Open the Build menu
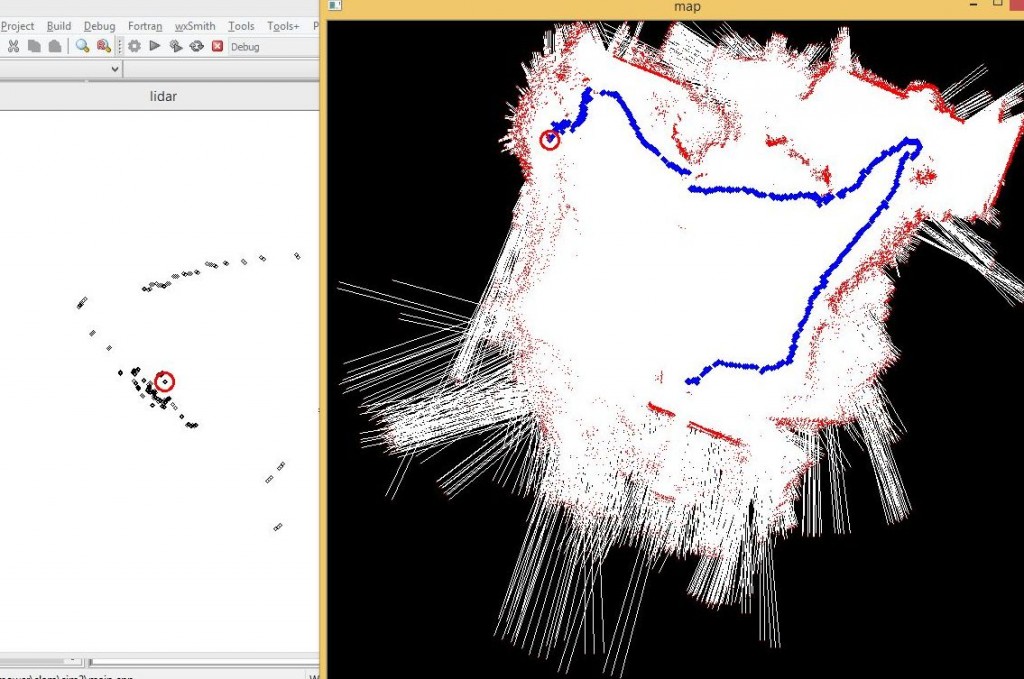This screenshot has height=679, width=1024. [x=59, y=26]
